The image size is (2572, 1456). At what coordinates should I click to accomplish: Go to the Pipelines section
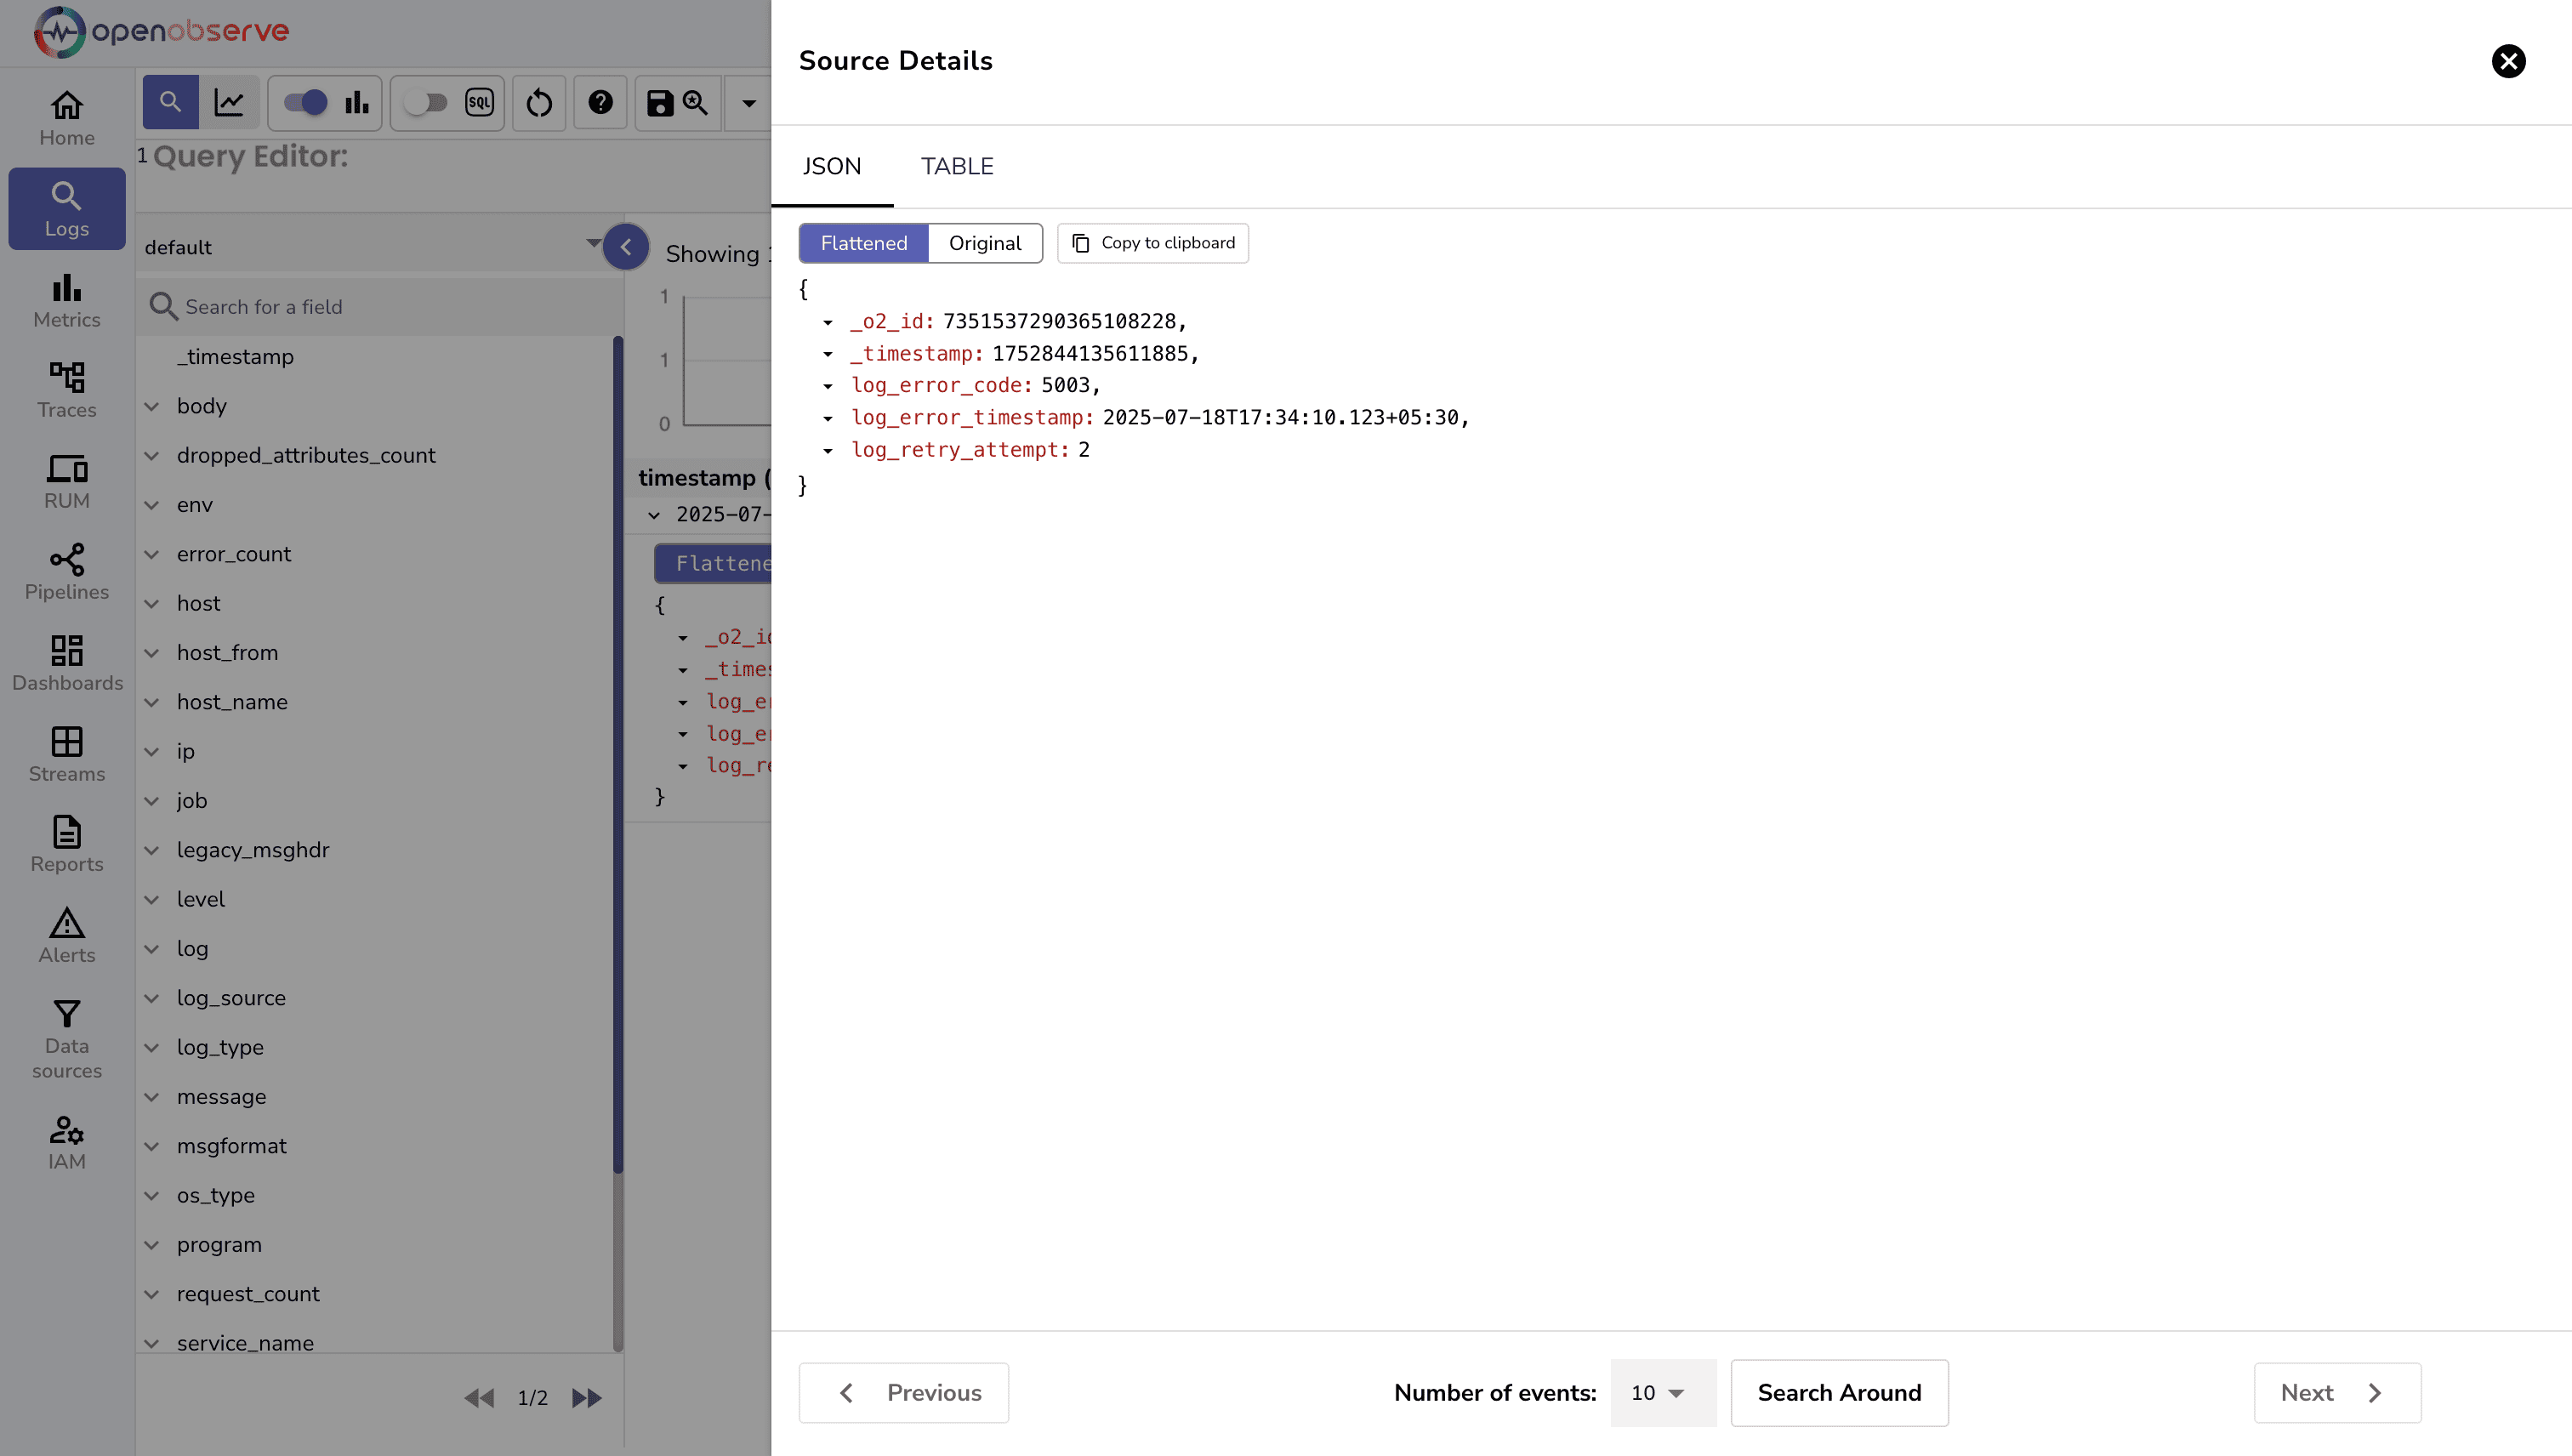click(66, 572)
